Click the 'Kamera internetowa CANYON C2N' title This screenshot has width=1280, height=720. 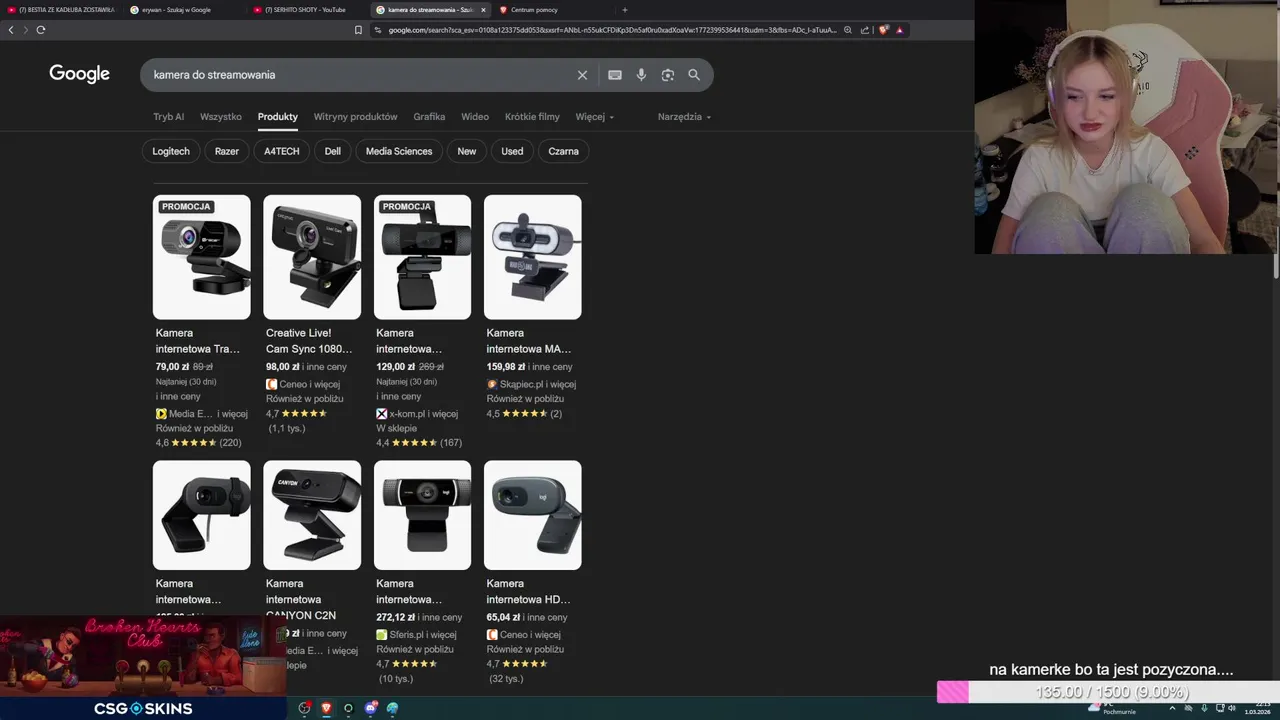pyautogui.click(x=301, y=599)
